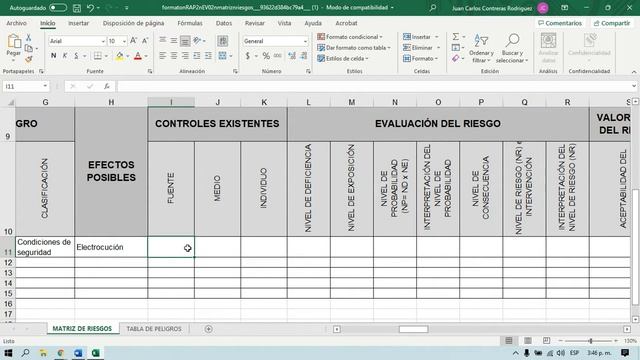Switch to Page Layout view icon
Image resolution: width=640 pixels, height=360 pixels.
click(x=528, y=341)
